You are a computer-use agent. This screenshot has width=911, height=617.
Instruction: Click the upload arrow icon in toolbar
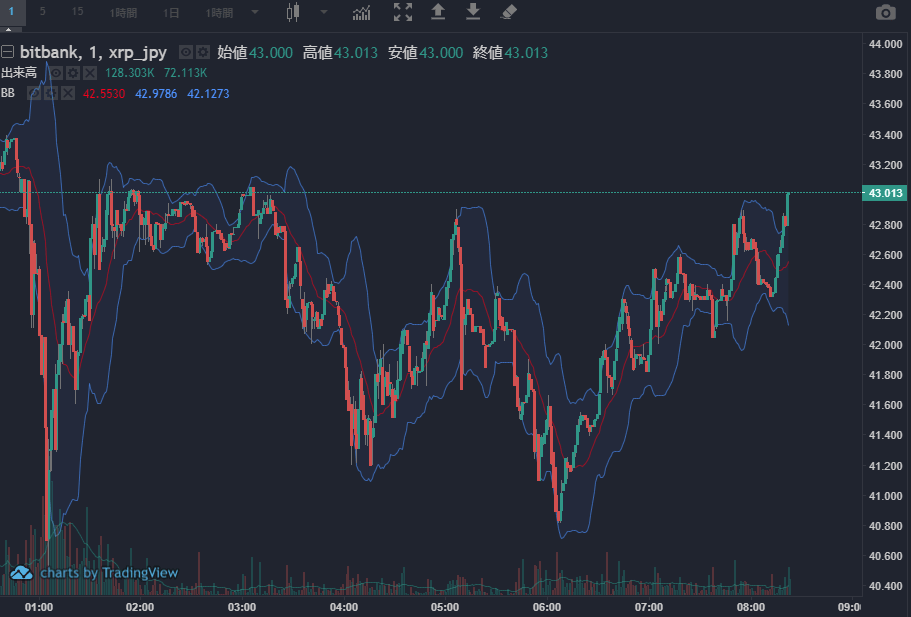click(x=438, y=13)
